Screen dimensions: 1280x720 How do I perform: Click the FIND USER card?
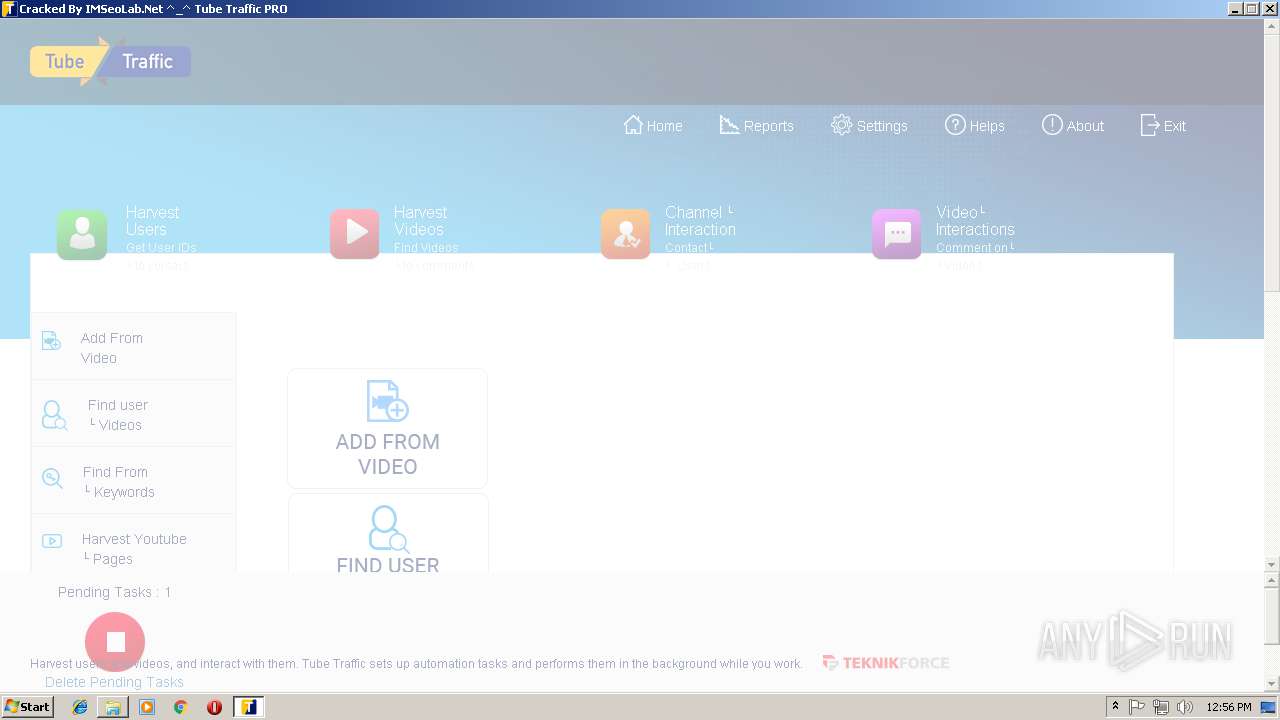point(388,533)
